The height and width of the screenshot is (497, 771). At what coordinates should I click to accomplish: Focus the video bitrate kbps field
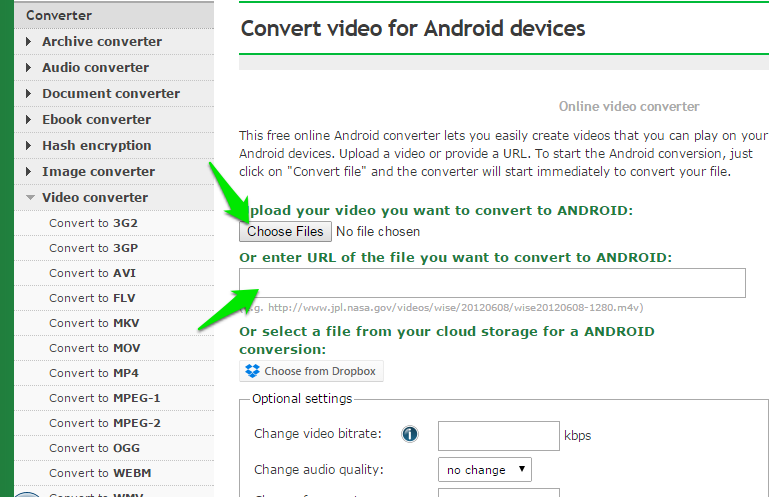(x=499, y=436)
